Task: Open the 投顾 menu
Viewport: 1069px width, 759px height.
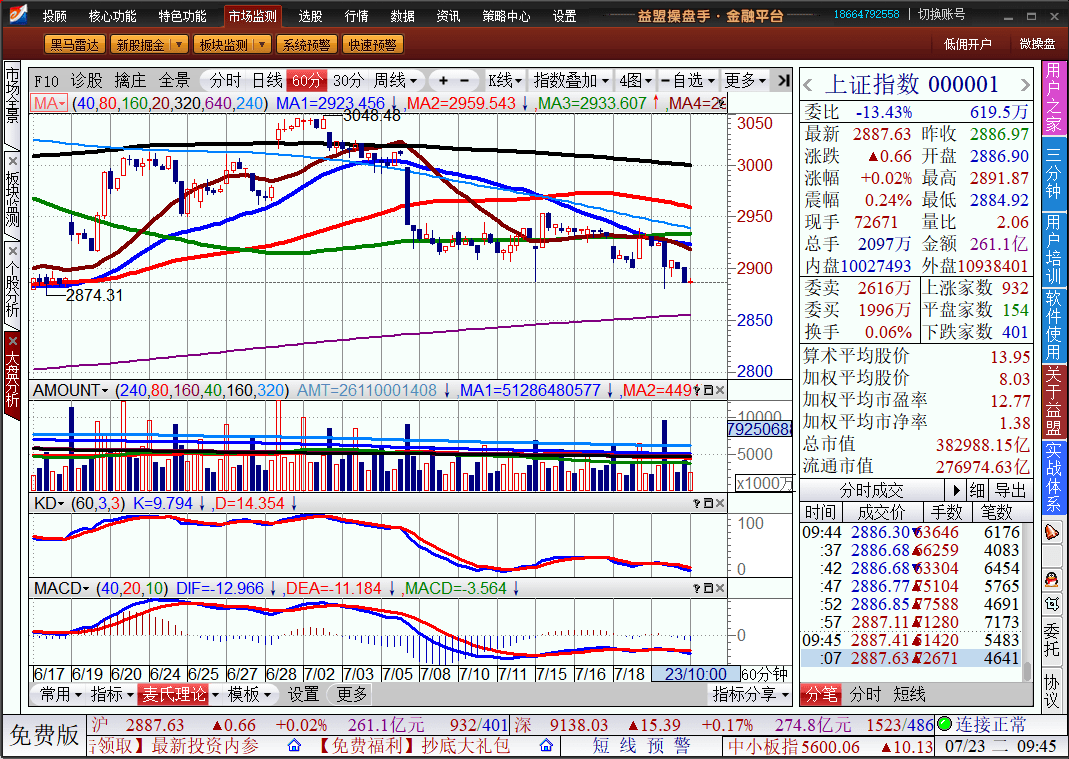Action: pyautogui.click(x=55, y=16)
